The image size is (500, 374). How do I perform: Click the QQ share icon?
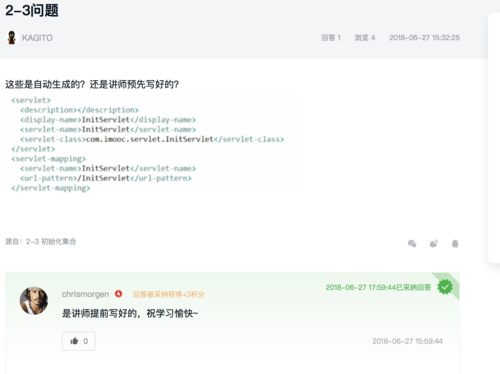tap(455, 244)
